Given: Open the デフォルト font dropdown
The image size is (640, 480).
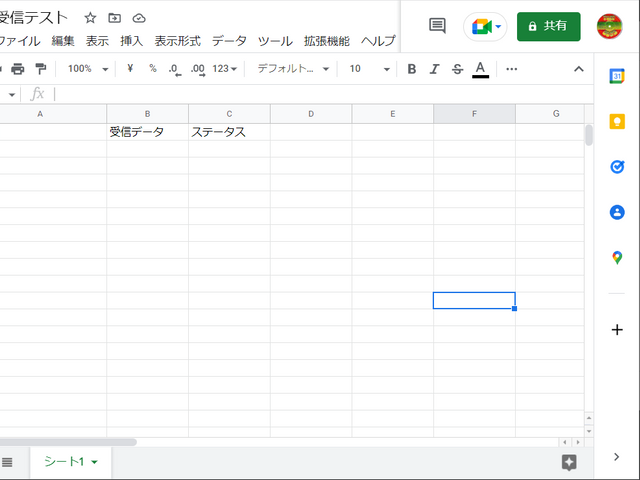Looking at the screenshot, I should point(293,69).
